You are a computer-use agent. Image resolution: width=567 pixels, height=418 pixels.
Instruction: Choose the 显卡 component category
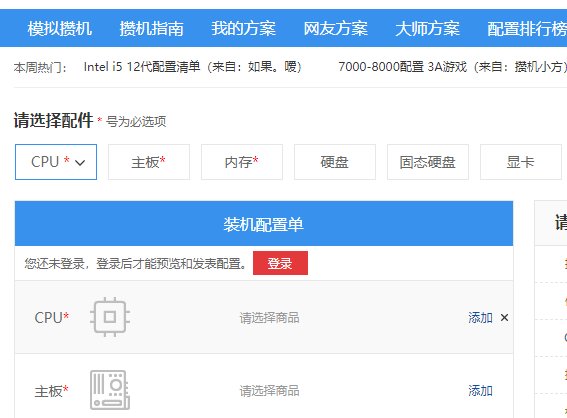coord(521,162)
